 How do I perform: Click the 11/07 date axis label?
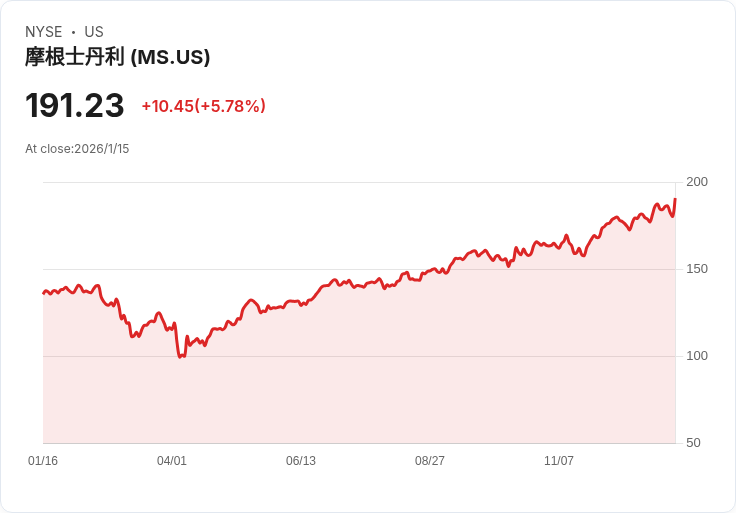point(559,461)
